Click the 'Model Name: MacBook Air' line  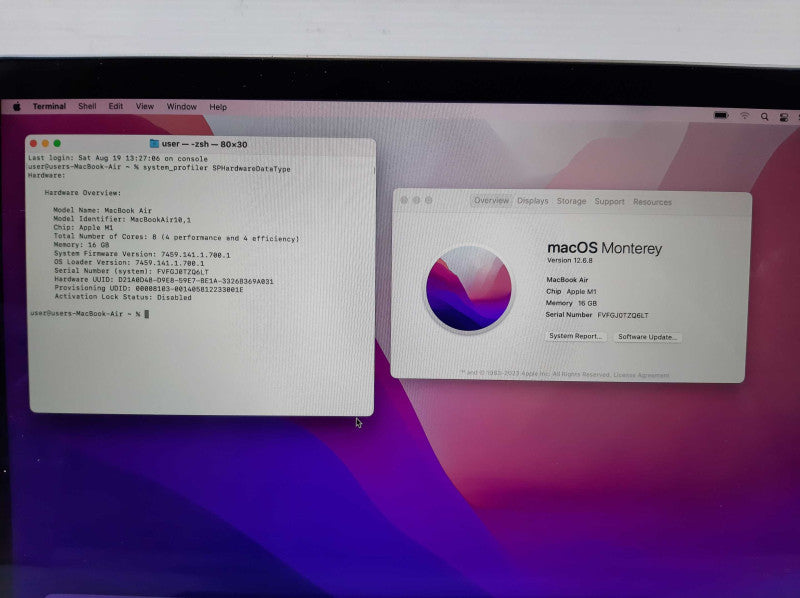[x=103, y=210]
